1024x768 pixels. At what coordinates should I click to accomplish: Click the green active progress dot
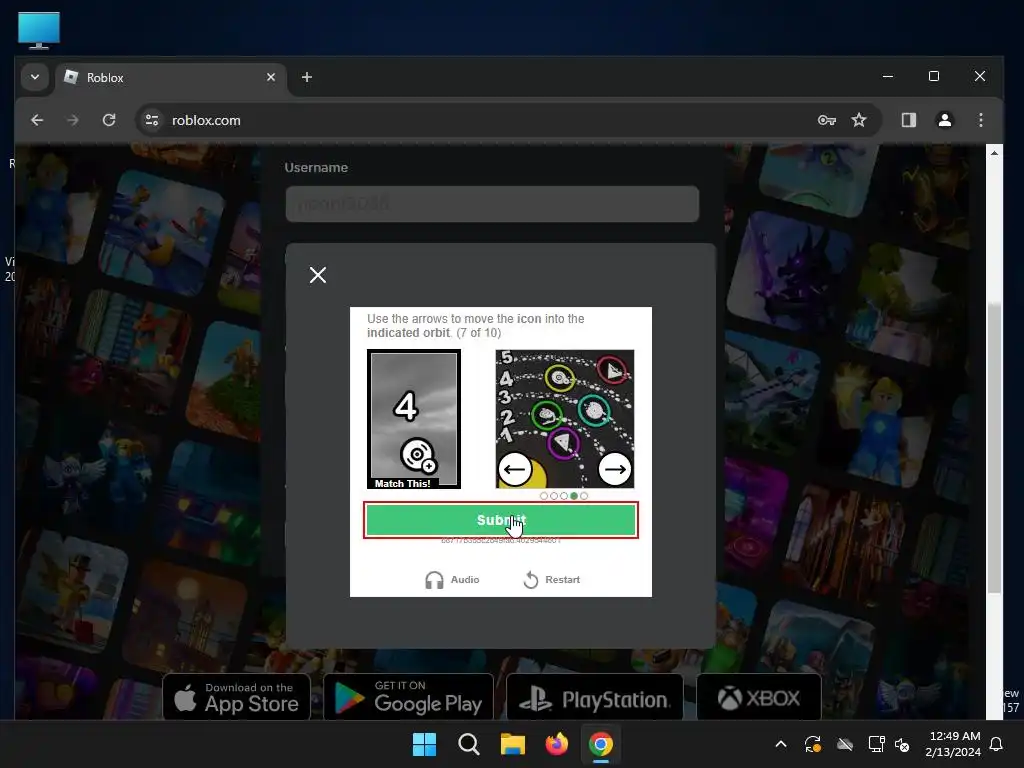coord(574,496)
